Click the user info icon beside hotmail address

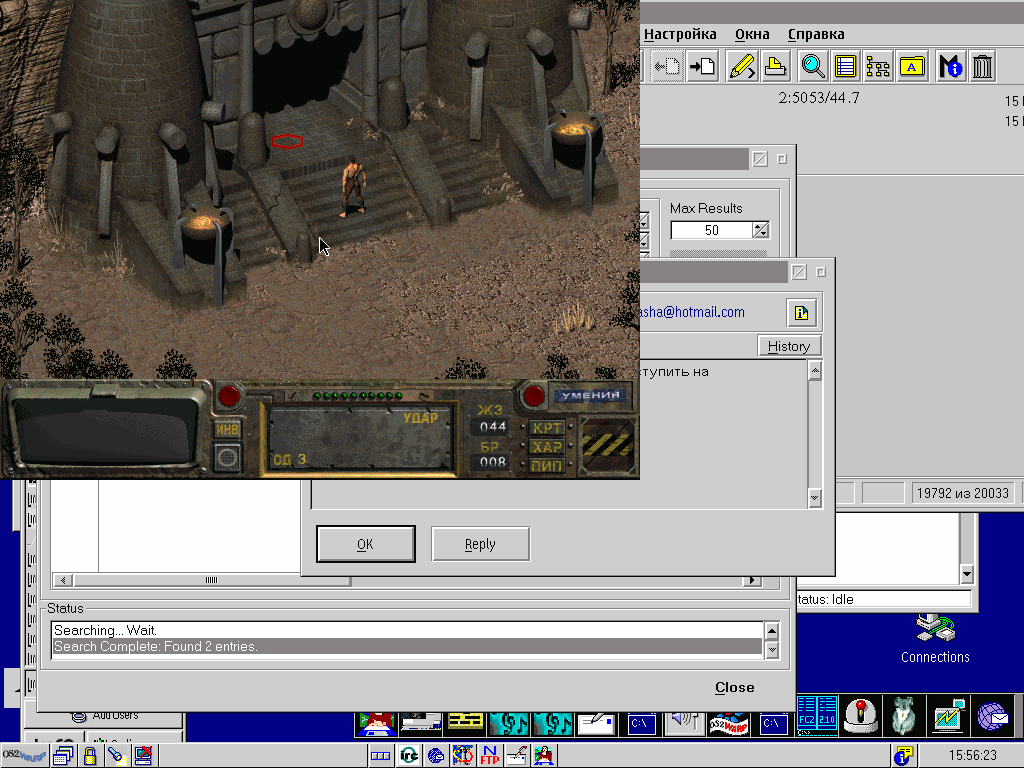coord(801,313)
